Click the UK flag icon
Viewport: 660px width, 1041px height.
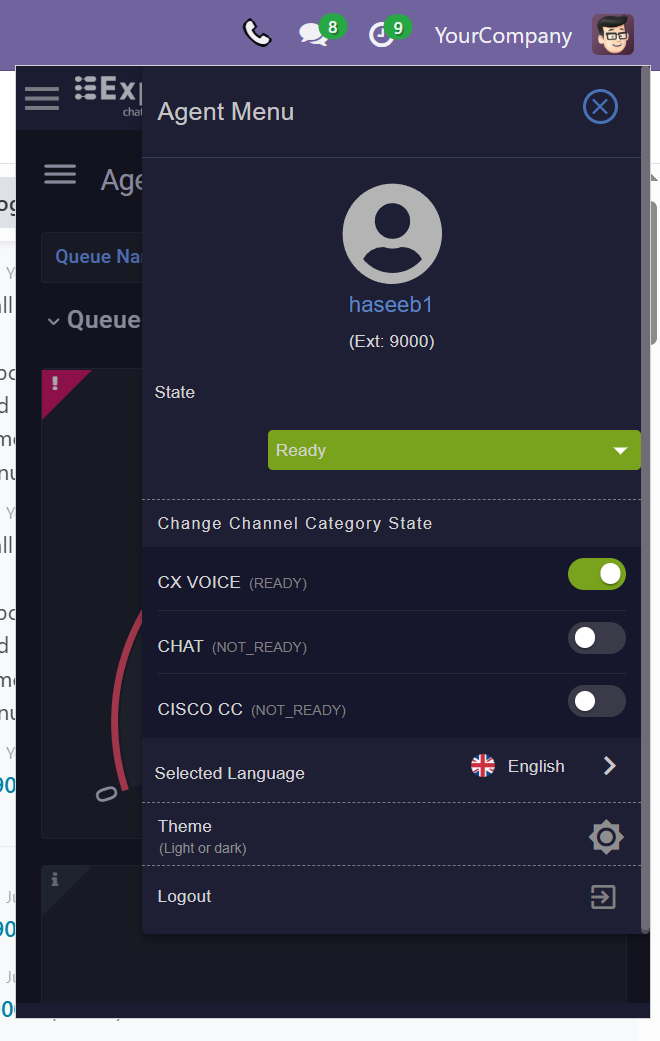click(483, 765)
